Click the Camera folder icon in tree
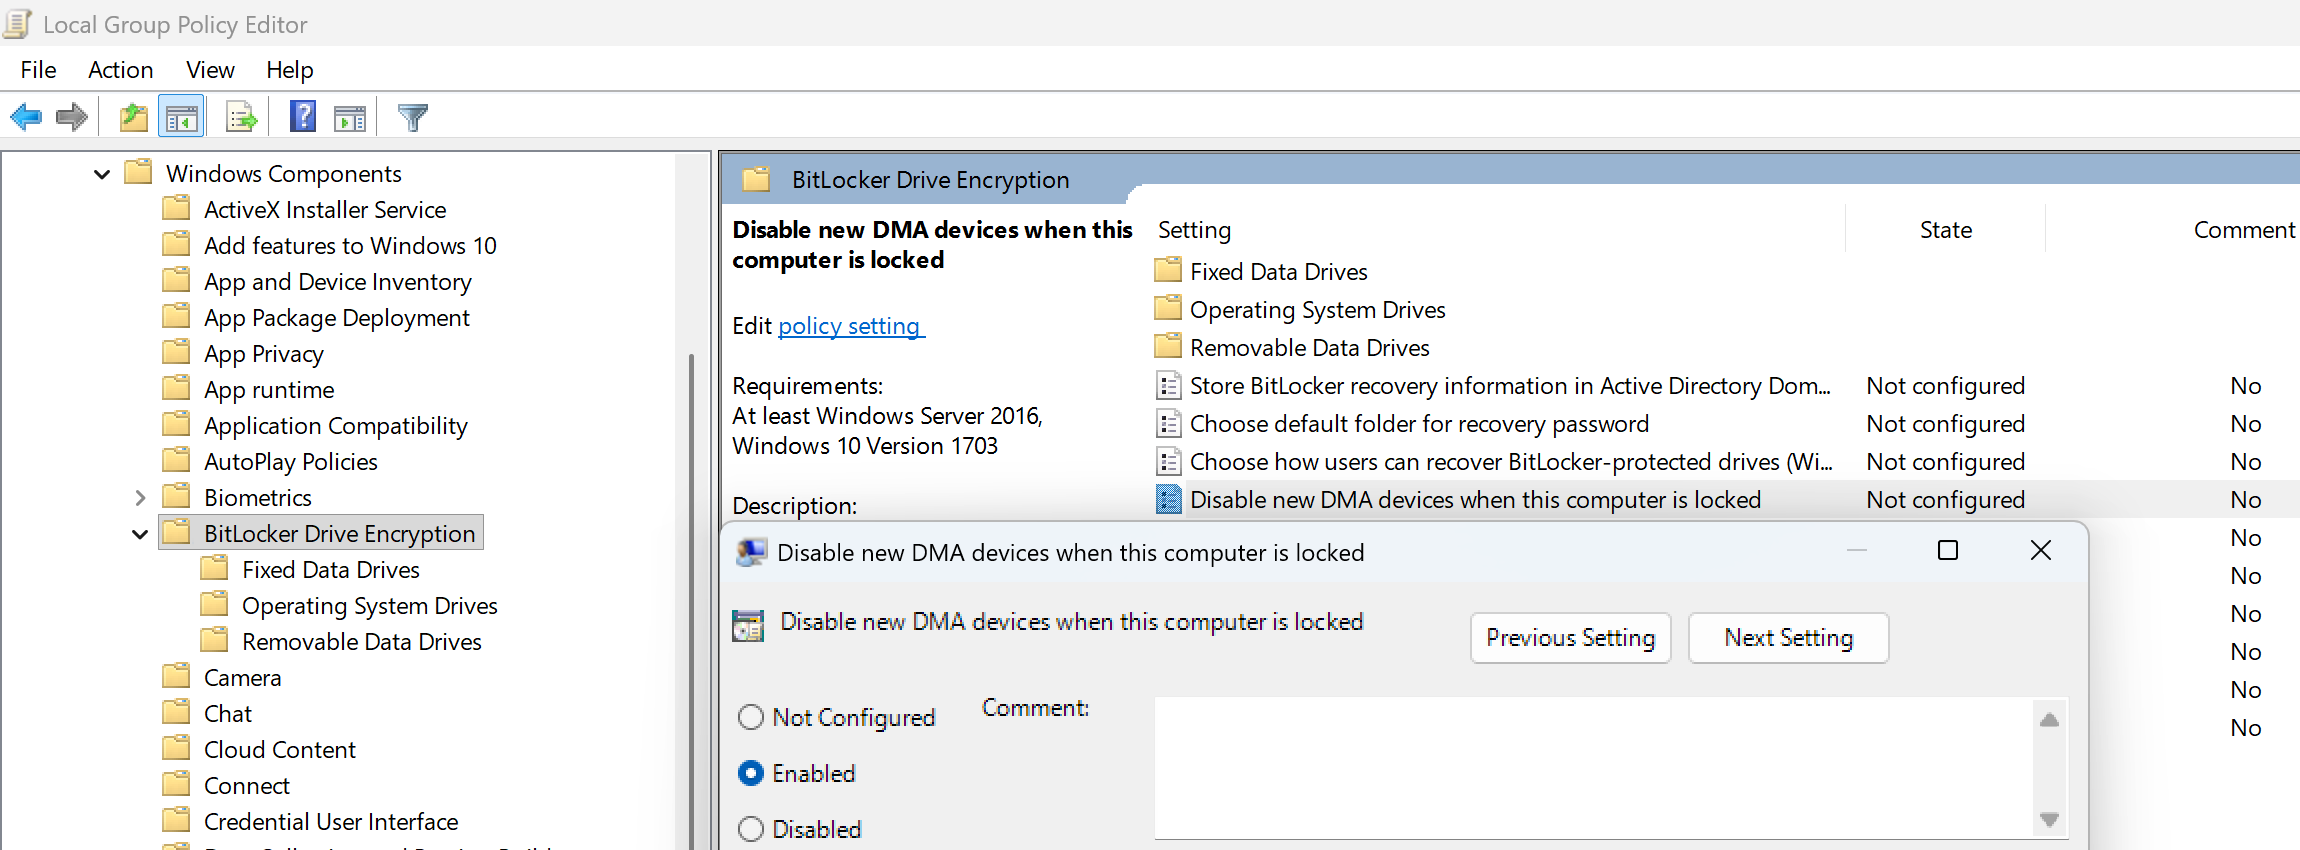Image resolution: width=2300 pixels, height=850 pixels. pyautogui.click(x=177, y=676)
